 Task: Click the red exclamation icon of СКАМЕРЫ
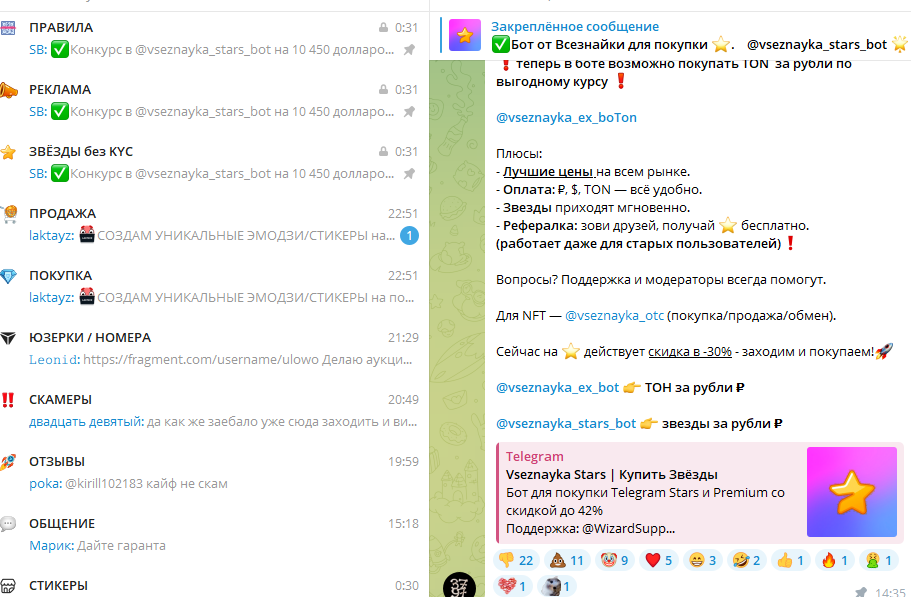8,400
